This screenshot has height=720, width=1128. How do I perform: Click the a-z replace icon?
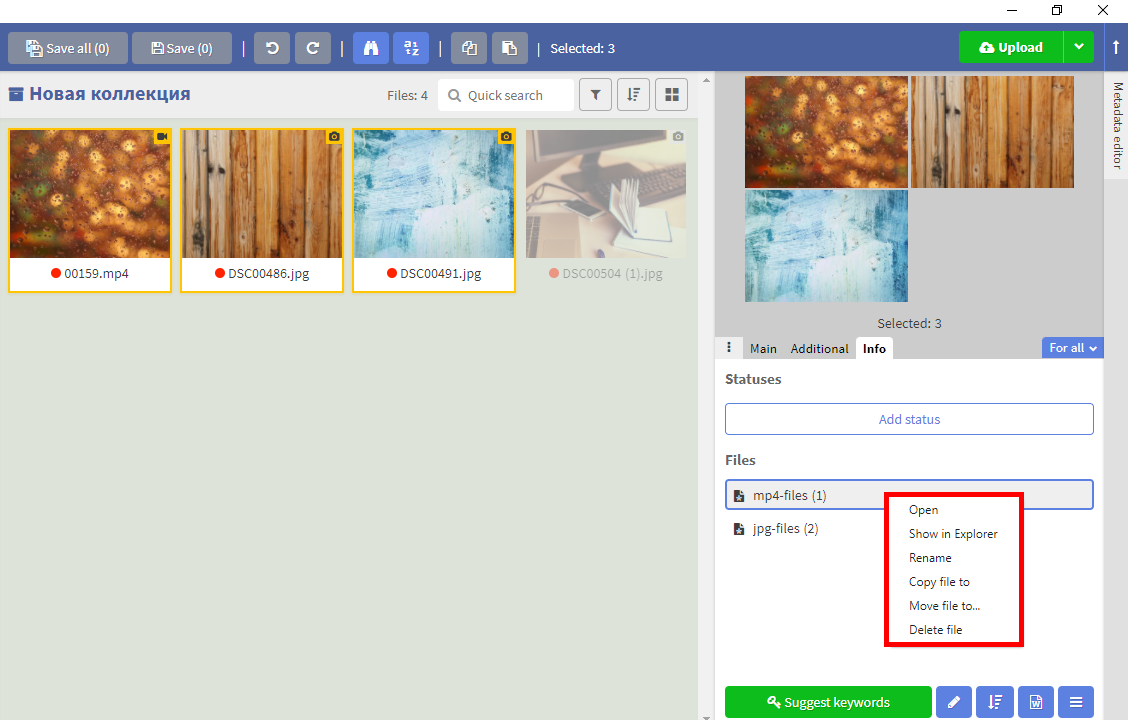[411, 48]
